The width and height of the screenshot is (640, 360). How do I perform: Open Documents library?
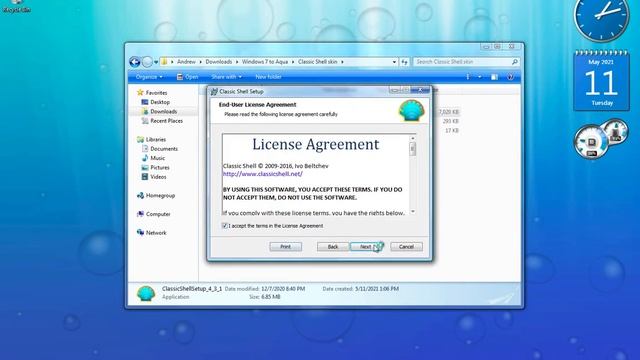click(x=164, y=149)
